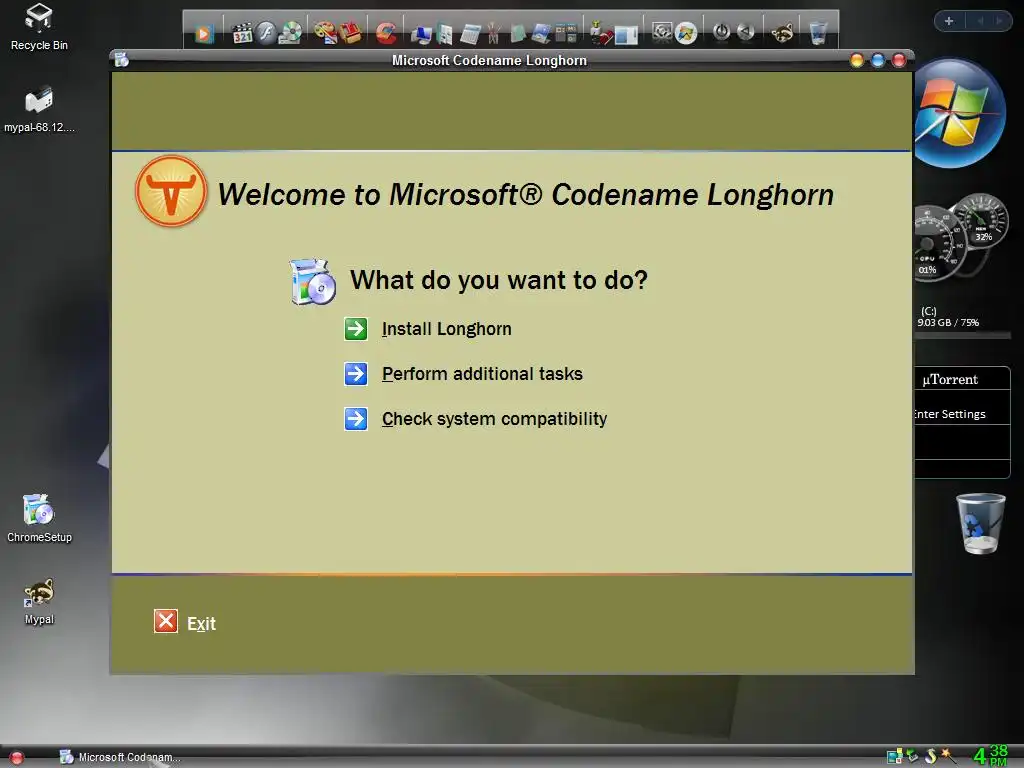The image size is (1024, 768).
Task: Click the chess piece and book dock icon
Action: [601, 33]
